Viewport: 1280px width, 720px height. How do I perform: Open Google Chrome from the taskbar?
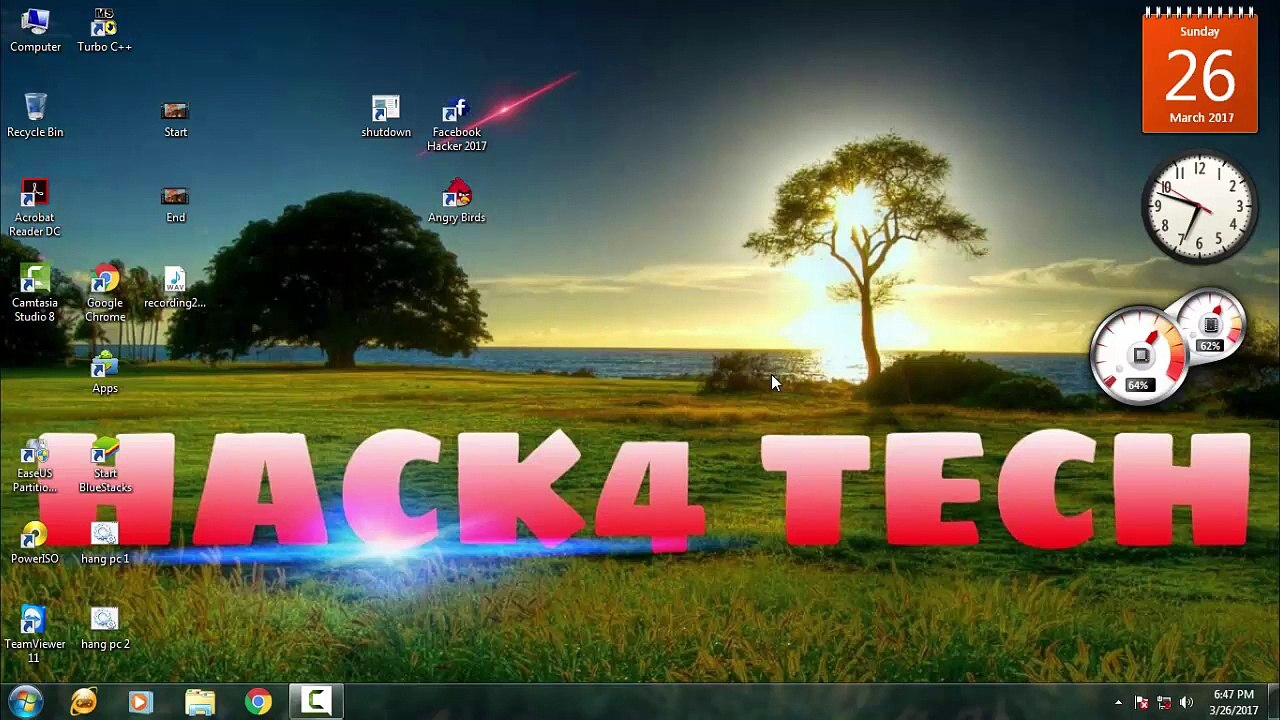pos(258,702)
